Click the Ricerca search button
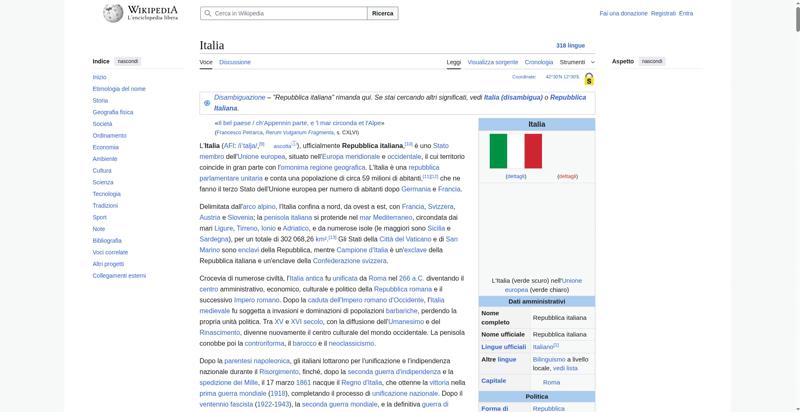The width and height of the screenshot is (800, 412). (x=383, y=13)
